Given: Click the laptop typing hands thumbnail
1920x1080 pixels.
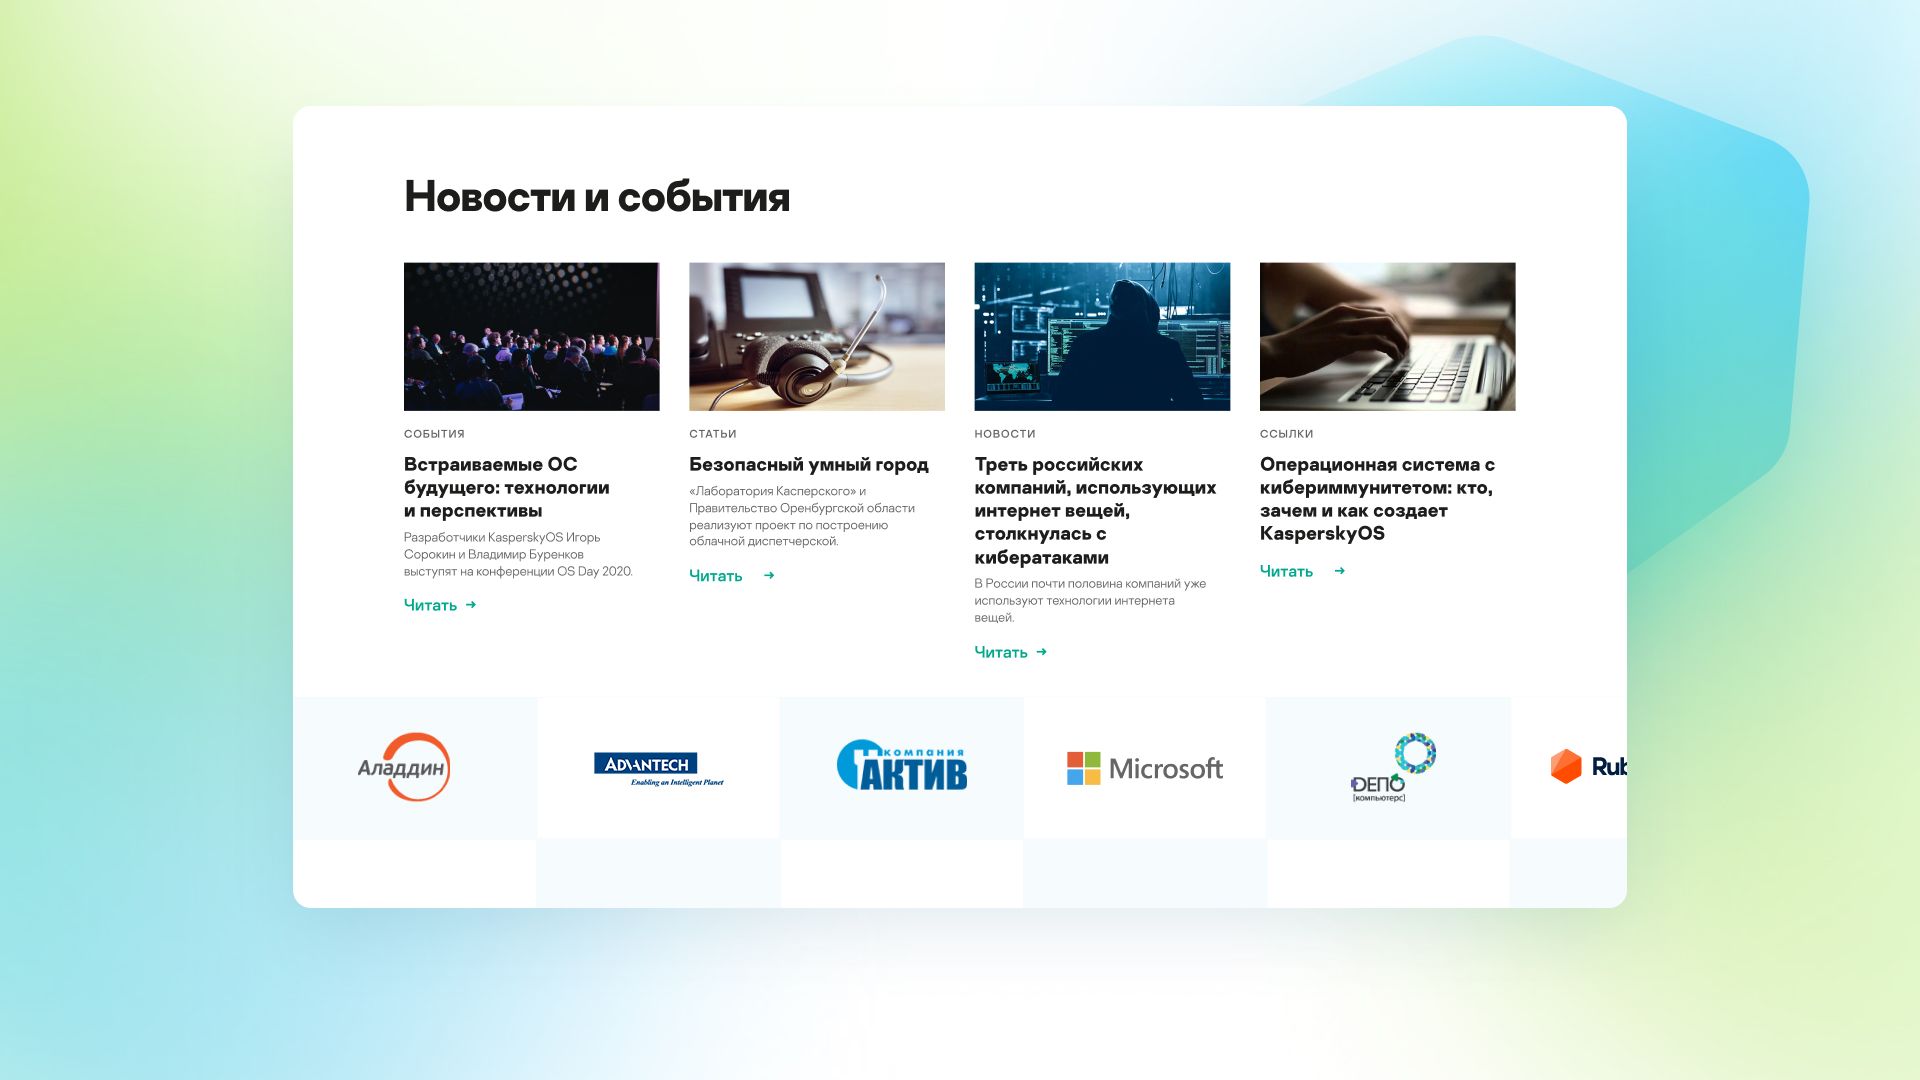Looking at the screenshot, I should point(1388,337).
